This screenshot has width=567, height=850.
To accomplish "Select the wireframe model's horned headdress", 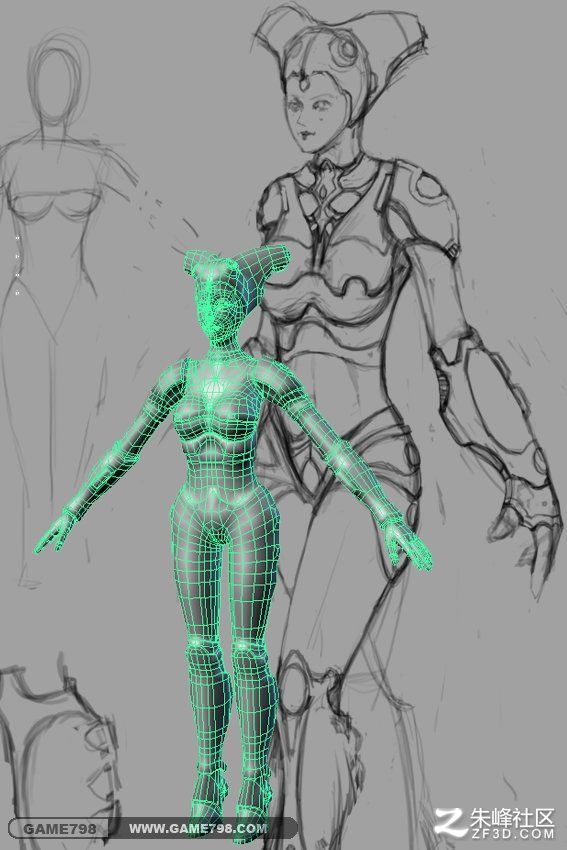I will pyautogui.click(x=235, y=266).
